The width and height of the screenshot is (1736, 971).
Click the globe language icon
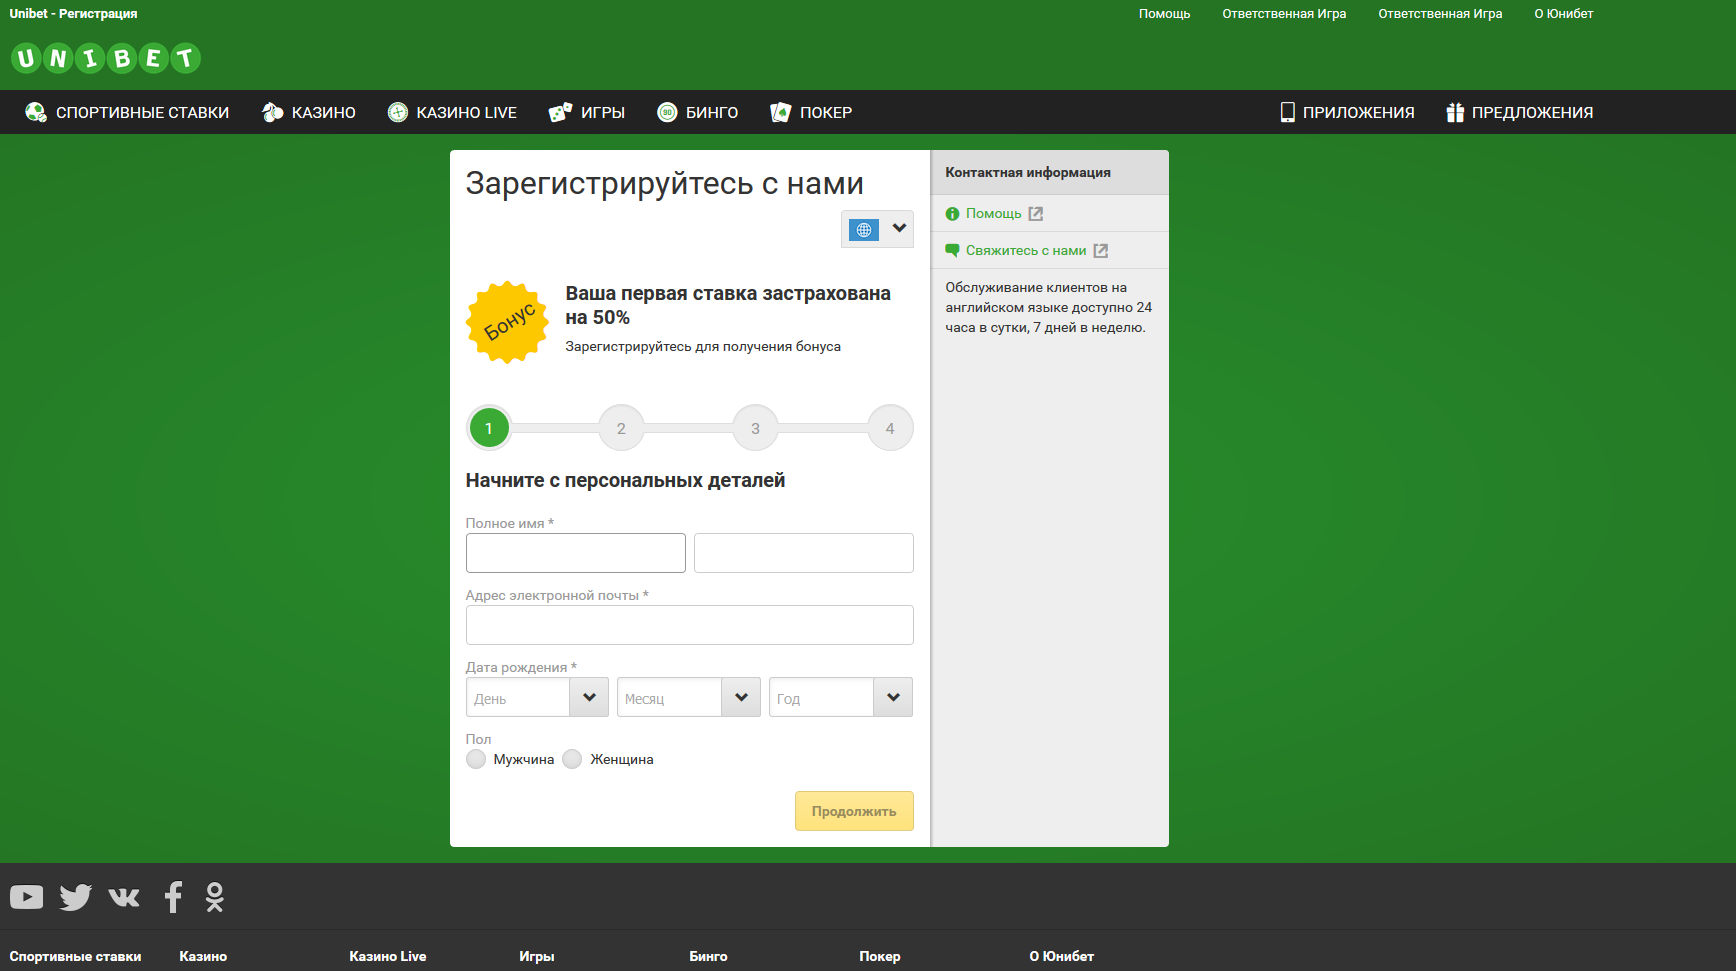click(864, 230)
